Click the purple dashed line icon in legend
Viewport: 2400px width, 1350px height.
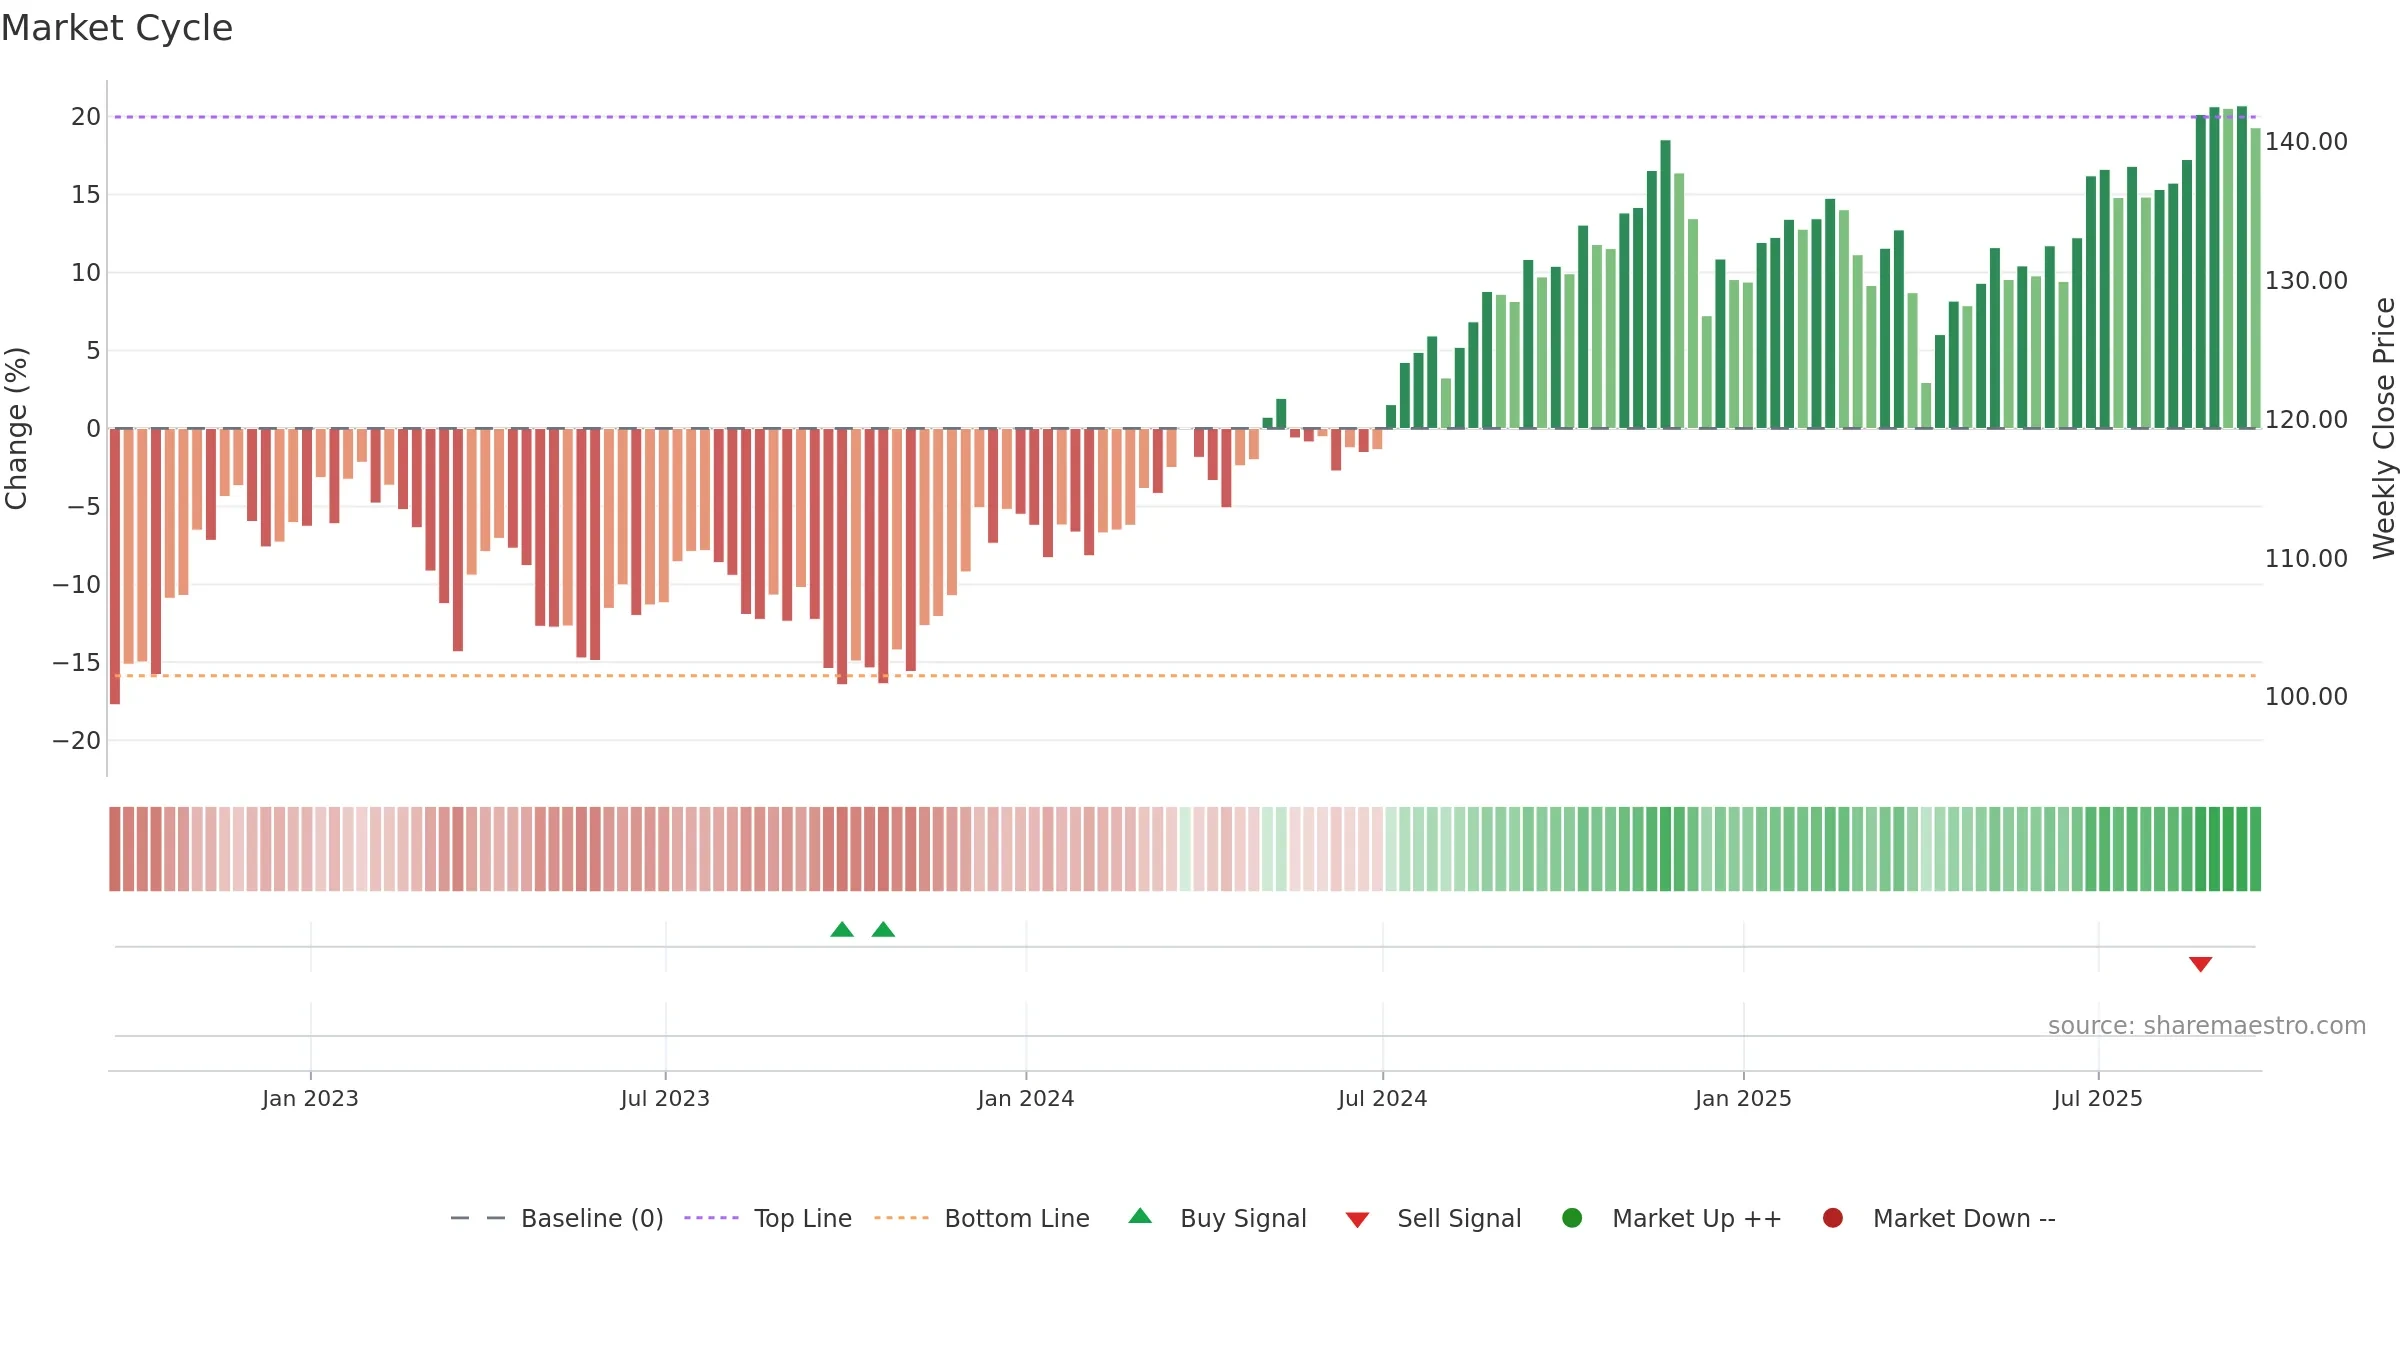tap(711, 1218)
